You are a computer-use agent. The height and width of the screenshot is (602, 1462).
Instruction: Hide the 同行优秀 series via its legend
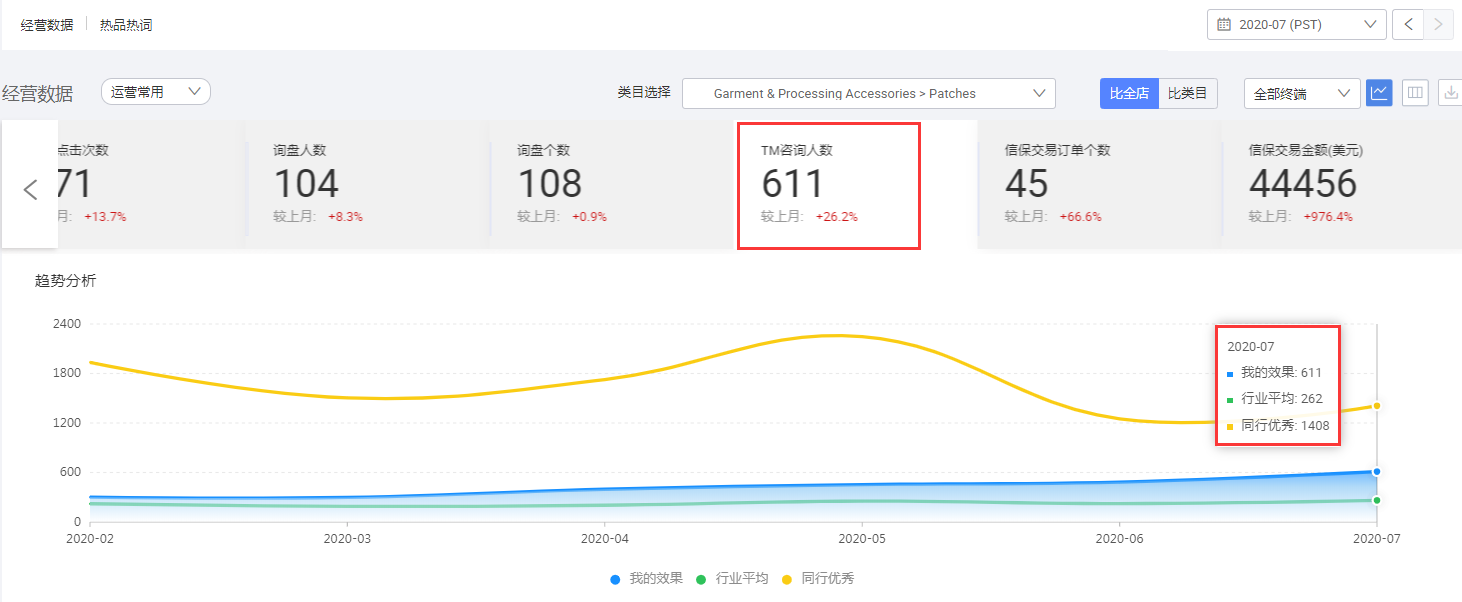[x=830, y=578]
